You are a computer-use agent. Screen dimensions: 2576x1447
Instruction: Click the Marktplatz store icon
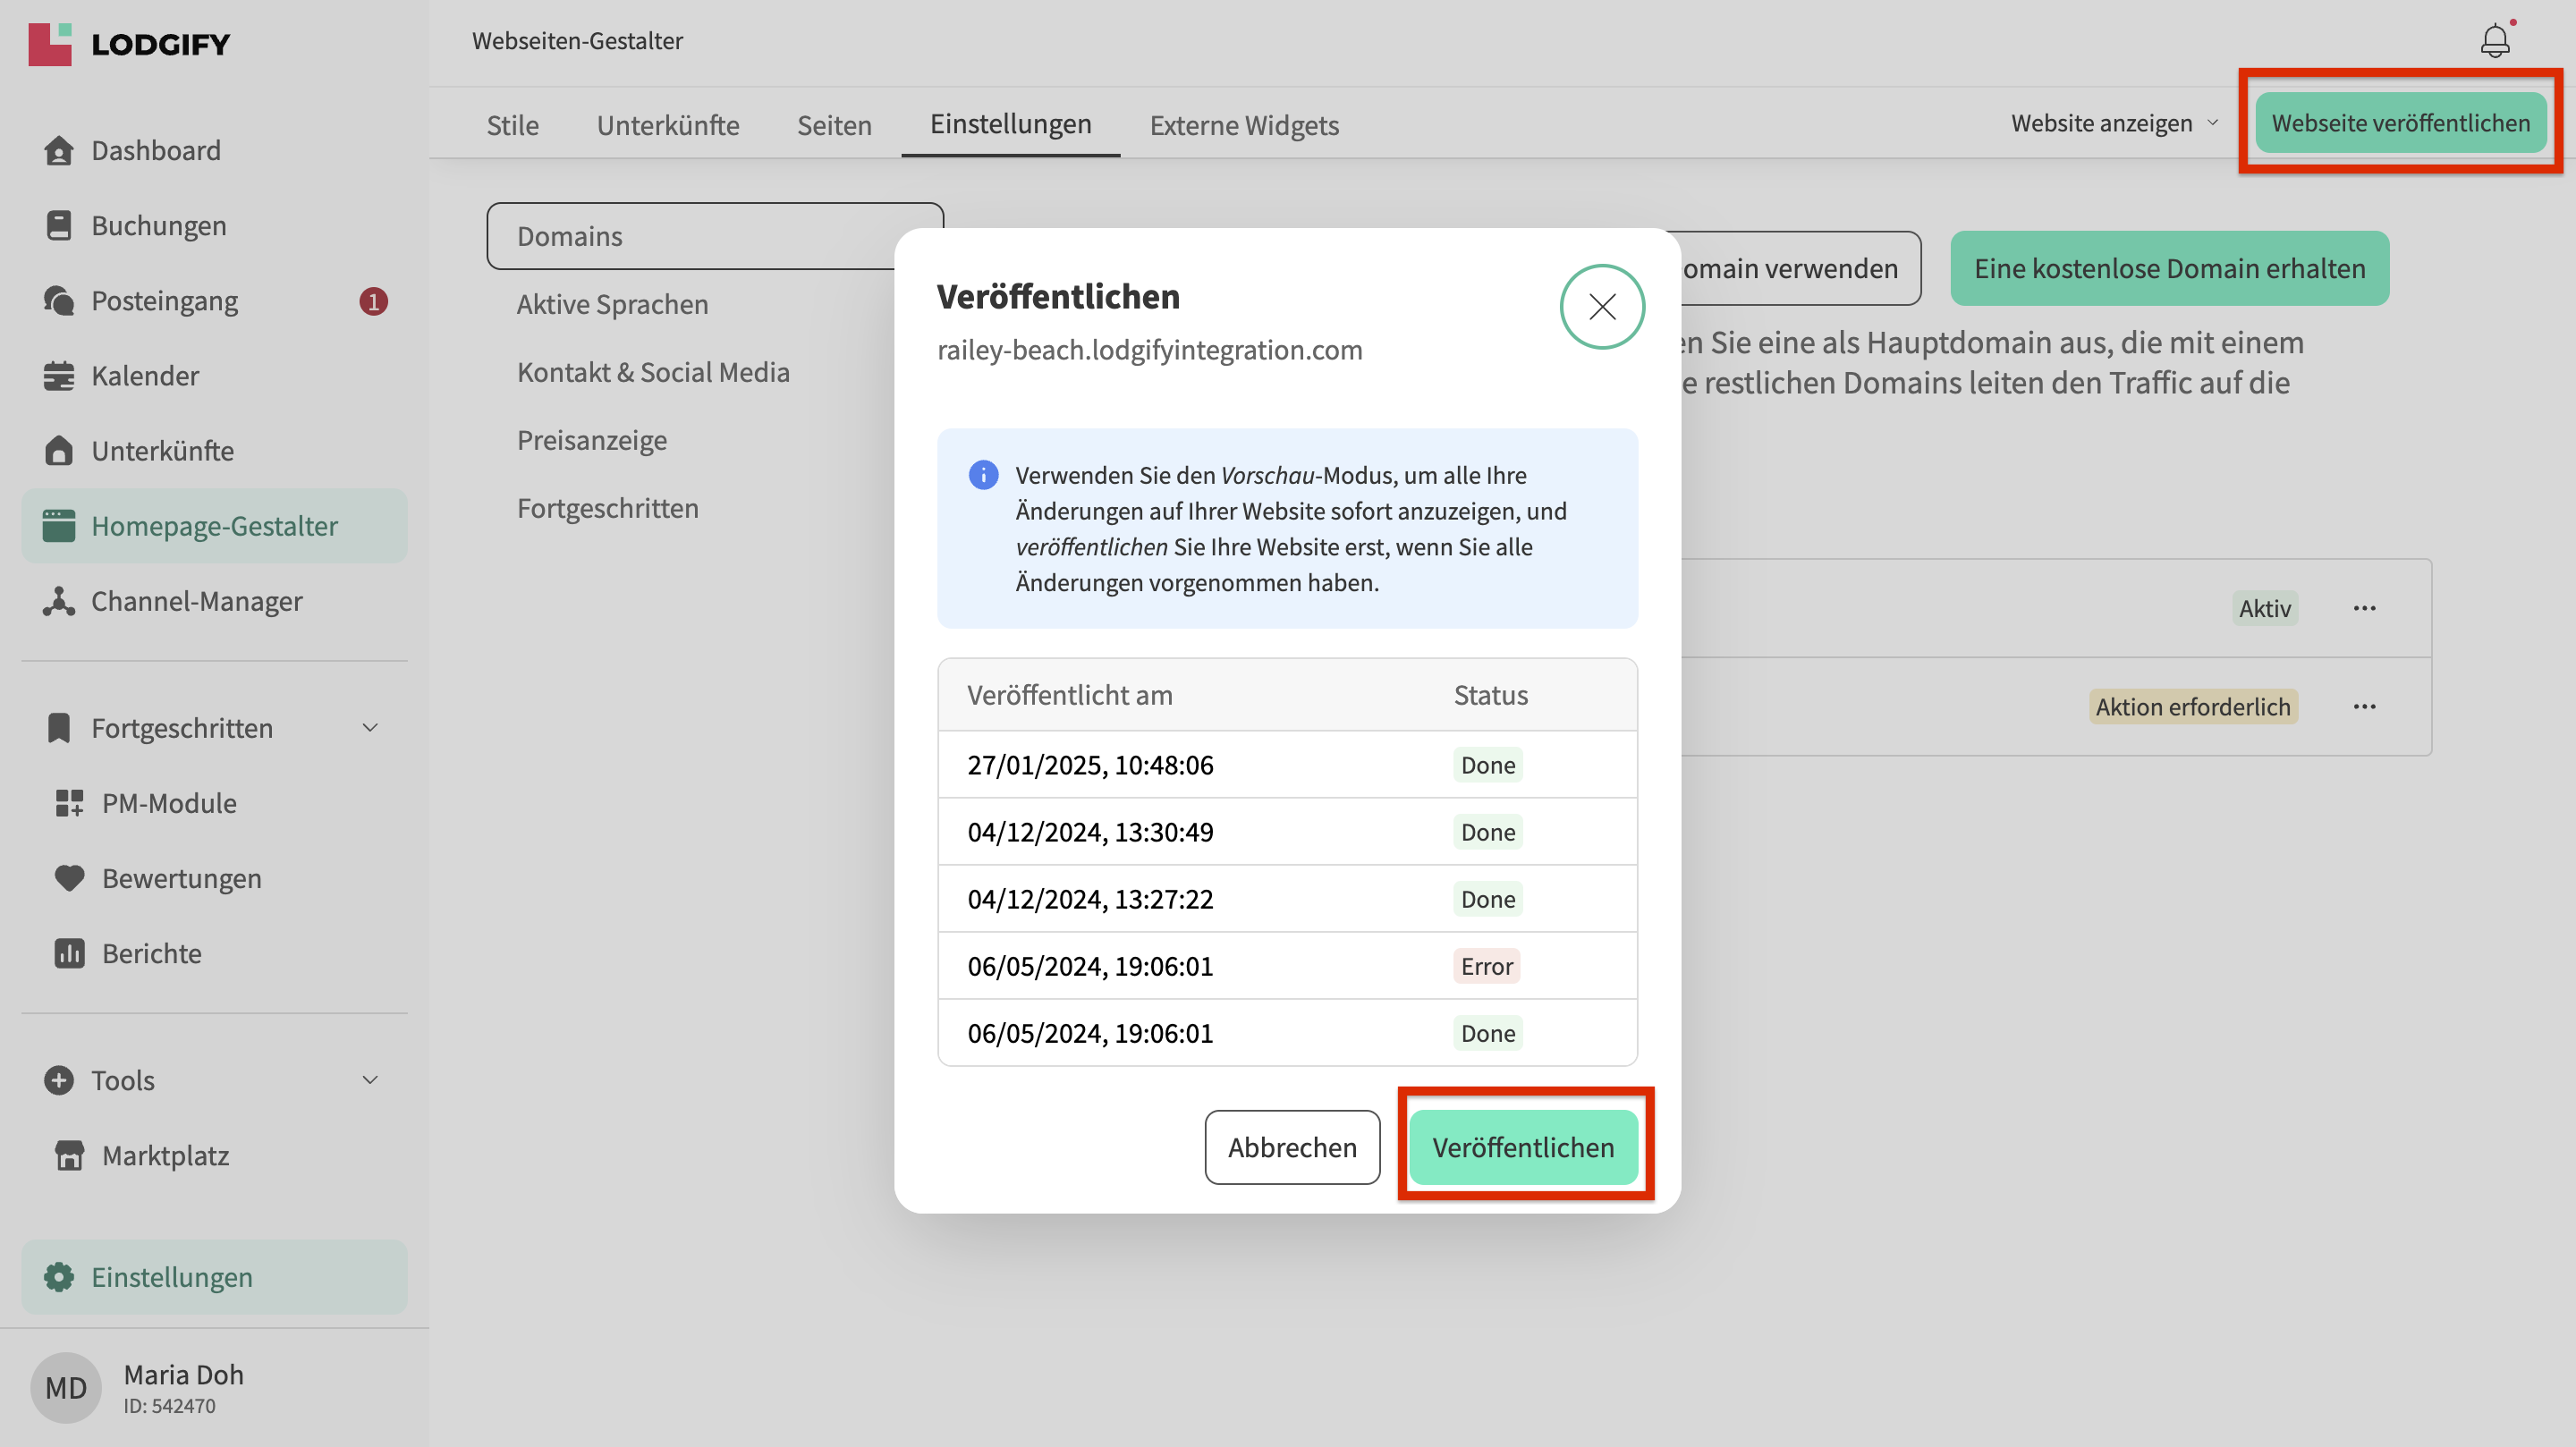point(69,1155)
